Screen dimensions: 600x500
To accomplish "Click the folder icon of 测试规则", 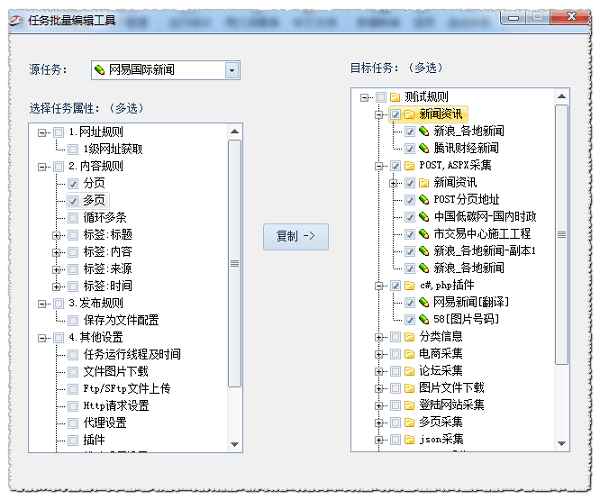I will tap(395, 97).
